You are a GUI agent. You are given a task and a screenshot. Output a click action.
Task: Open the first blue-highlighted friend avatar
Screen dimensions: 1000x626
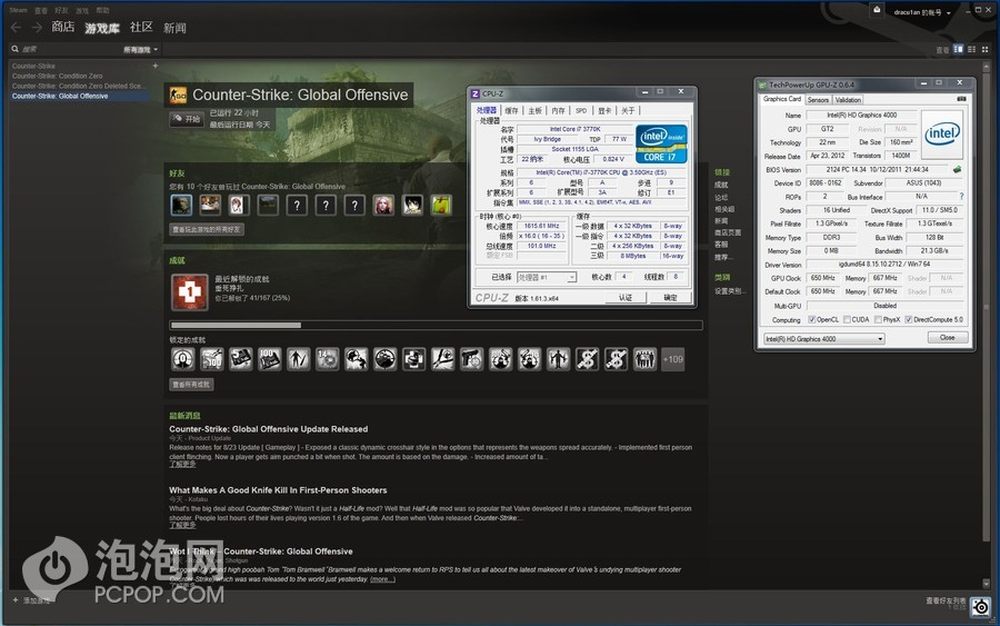click(x=181, y=205)
